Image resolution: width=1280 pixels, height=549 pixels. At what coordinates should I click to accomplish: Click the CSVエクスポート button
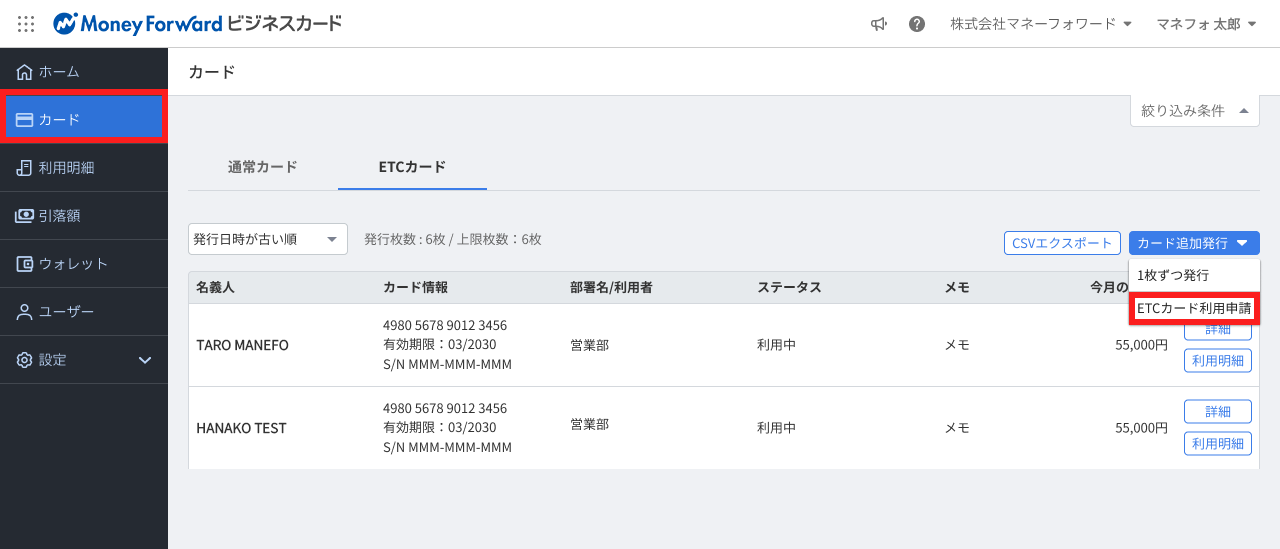pyautogui.click(x=1062, y=243)
